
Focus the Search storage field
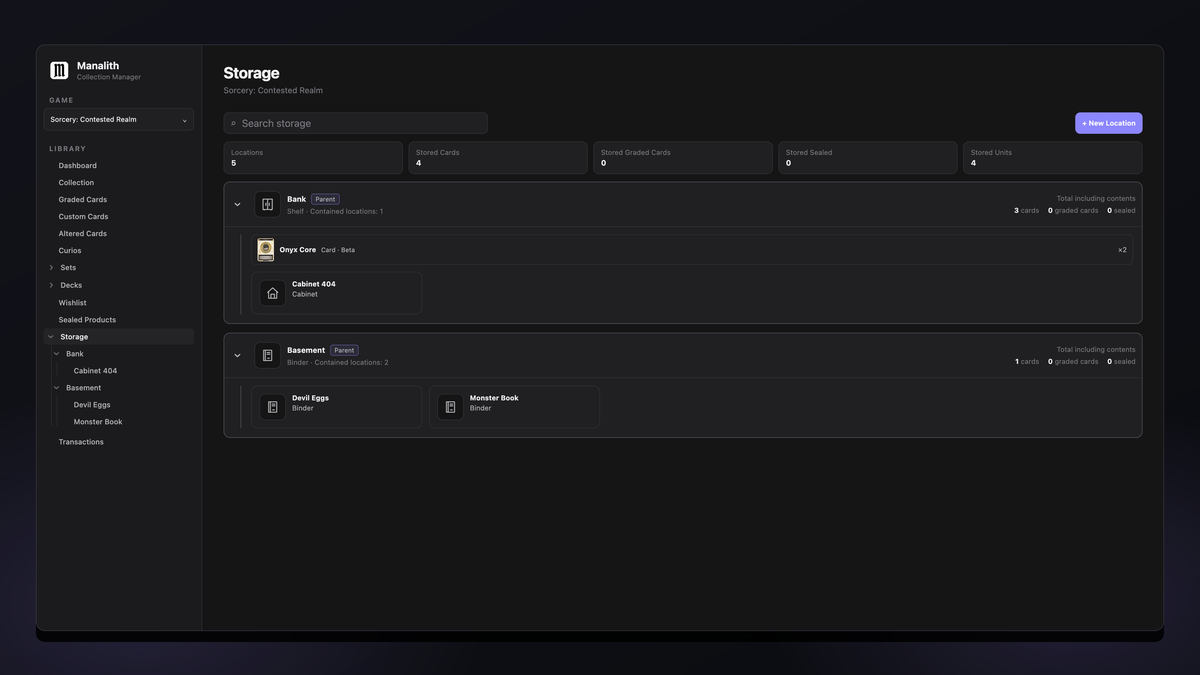point(356,123)
